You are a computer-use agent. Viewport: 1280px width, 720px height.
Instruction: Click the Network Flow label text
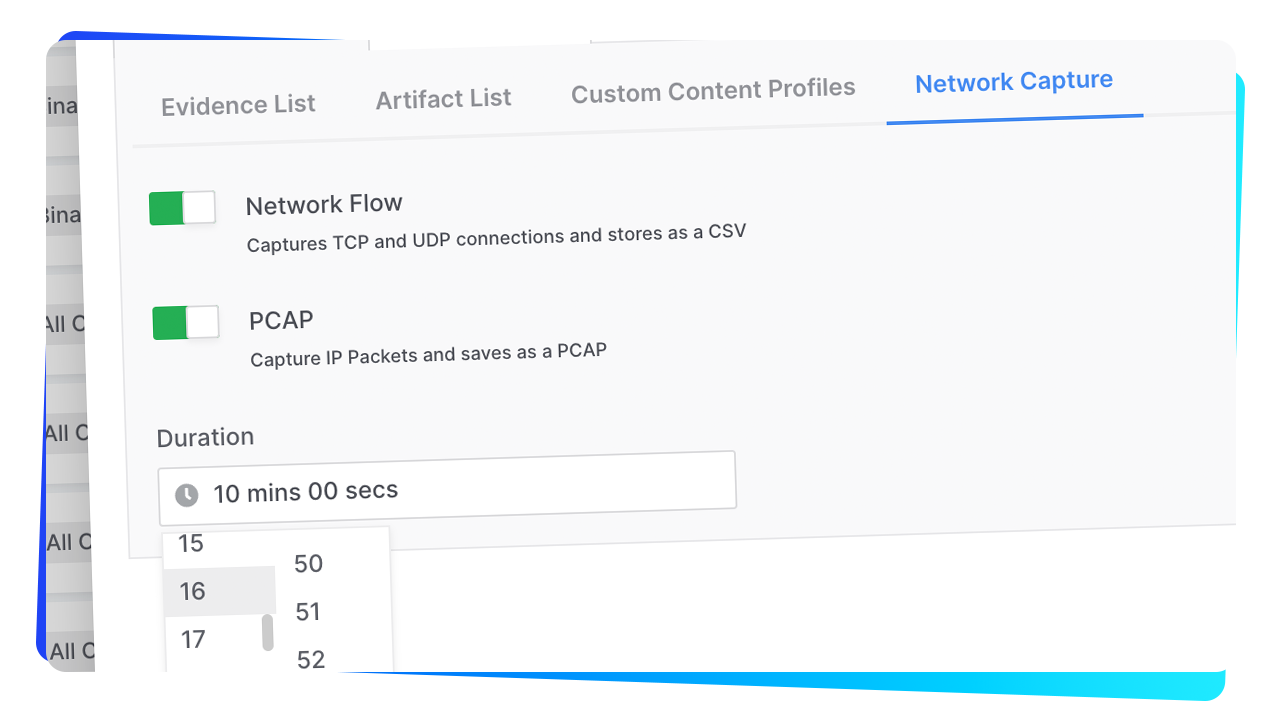[x=324, y=205]
